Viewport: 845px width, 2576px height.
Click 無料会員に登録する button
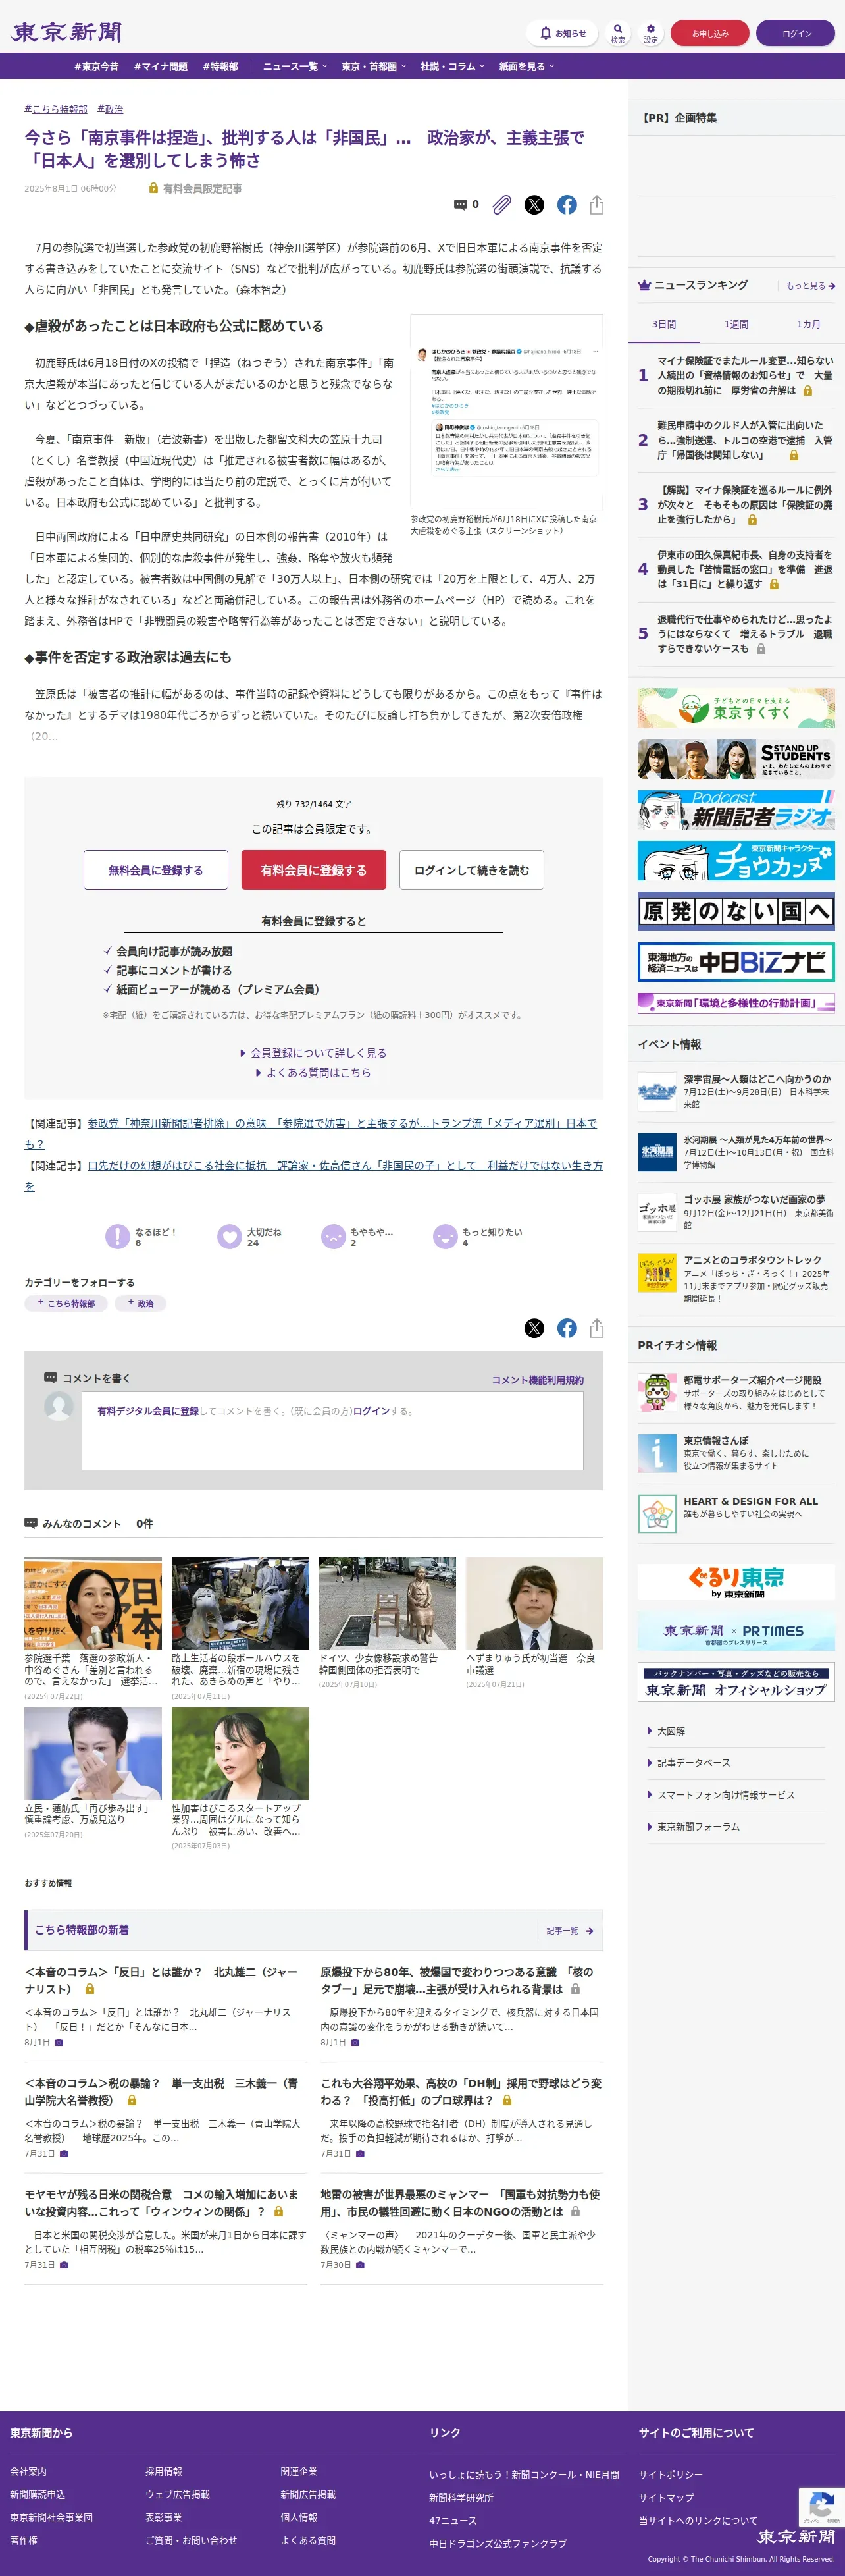coord(156,870)
